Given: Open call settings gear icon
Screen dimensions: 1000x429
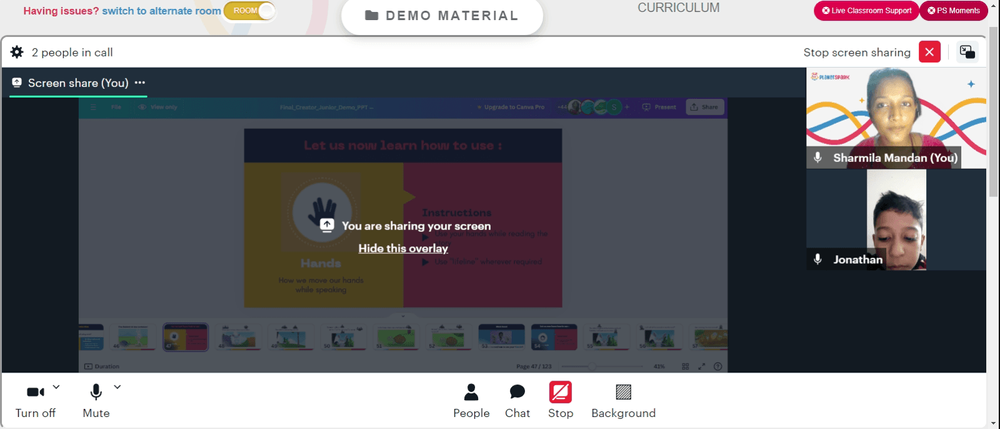Looking at the screenshot, I should 17,52.
